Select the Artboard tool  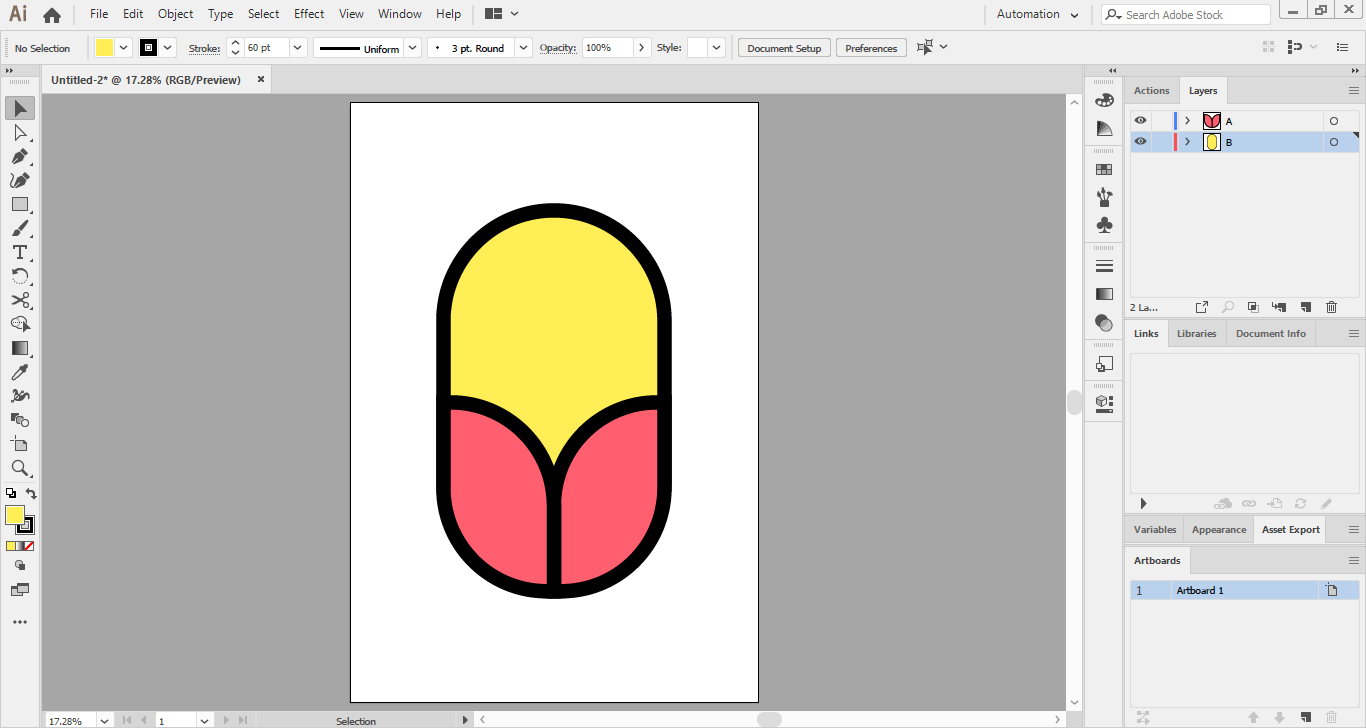click(x=20, y=444)
